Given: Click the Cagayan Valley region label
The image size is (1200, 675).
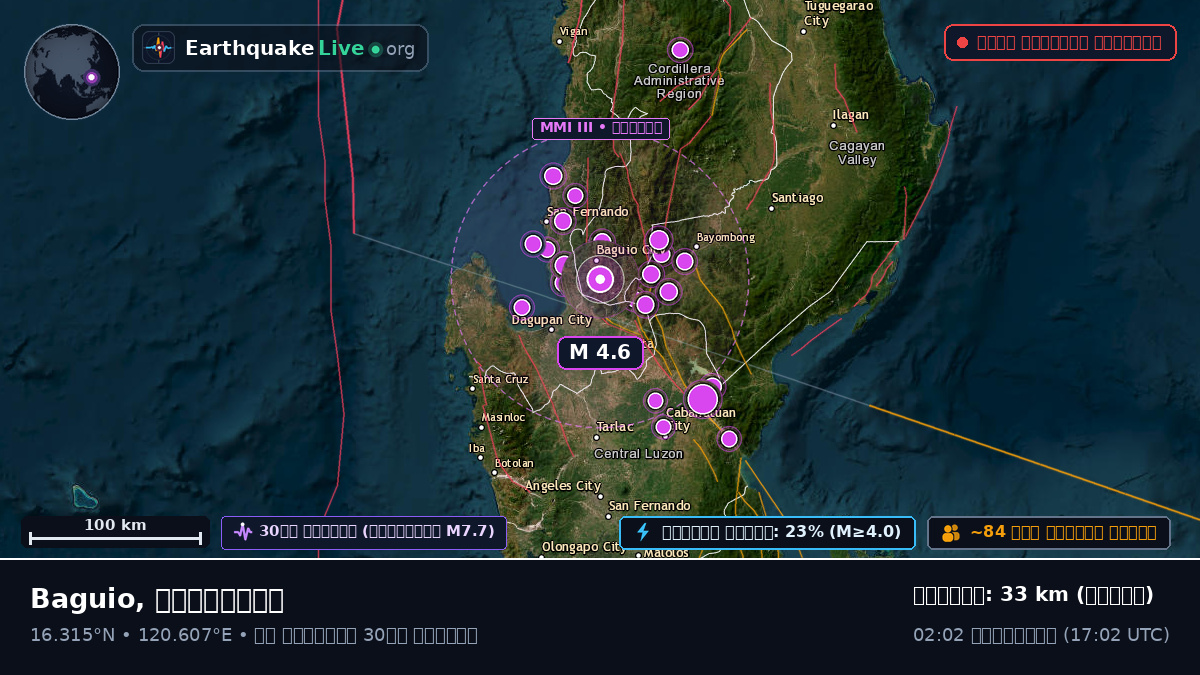Looking at the screenshot, I should (857, 153).
